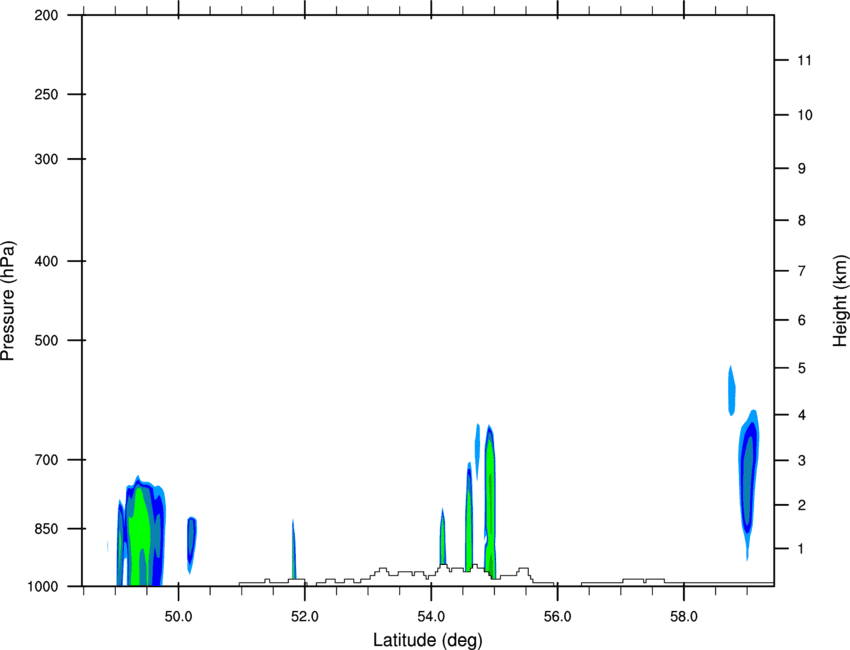Click height label 11
This screenshot has height=650, width=850.
pyautogui.click(x=804, y=60)
